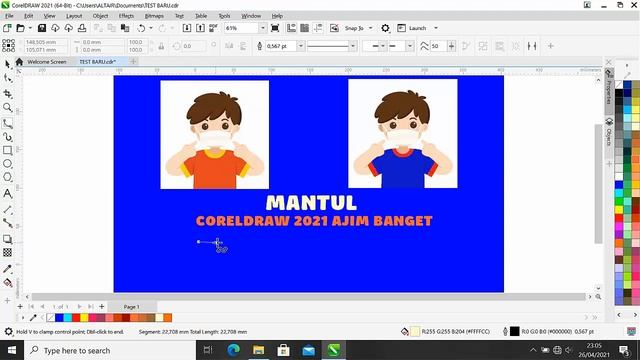Select the Rectangle tool
The image size is (640, 360).
point(7,150)
